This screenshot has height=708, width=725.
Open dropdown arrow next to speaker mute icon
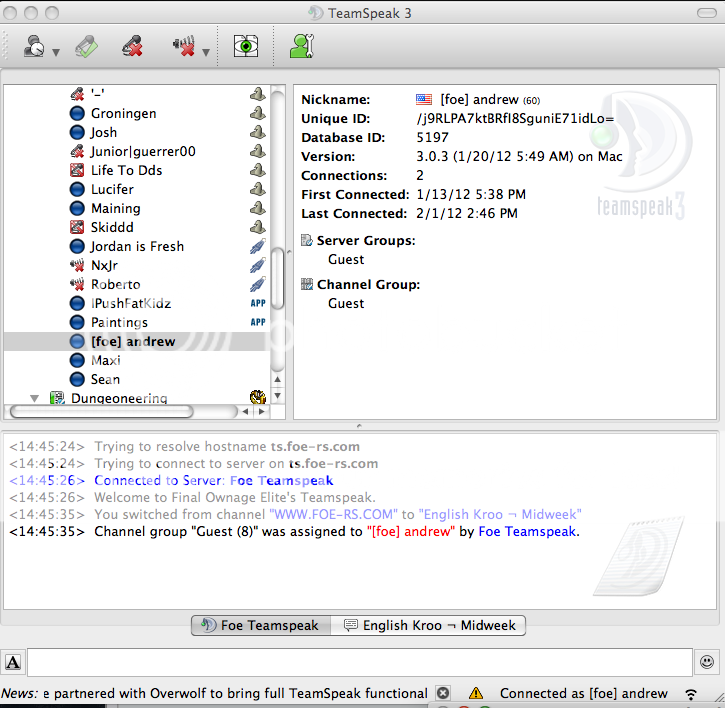tap(206, 52)
